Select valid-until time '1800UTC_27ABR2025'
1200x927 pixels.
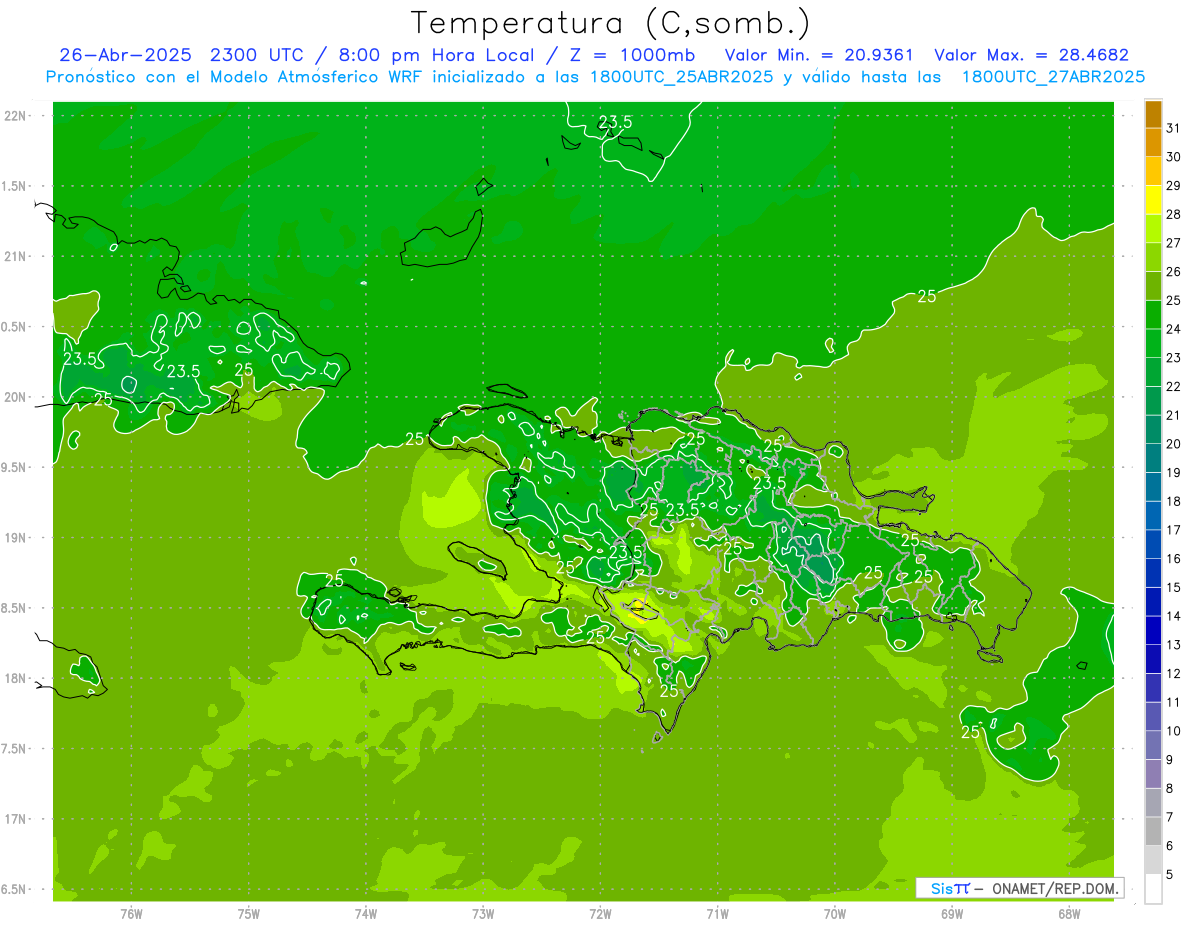coord(1053,77)
